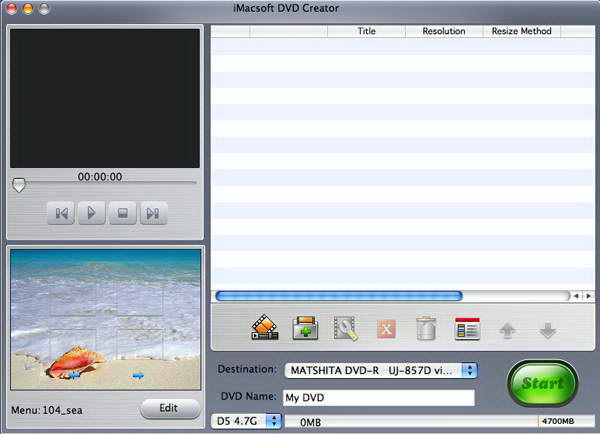Screen dimensions: 600x434
Task: Skip to previous in the preview player
Action: tap(61, 213)
